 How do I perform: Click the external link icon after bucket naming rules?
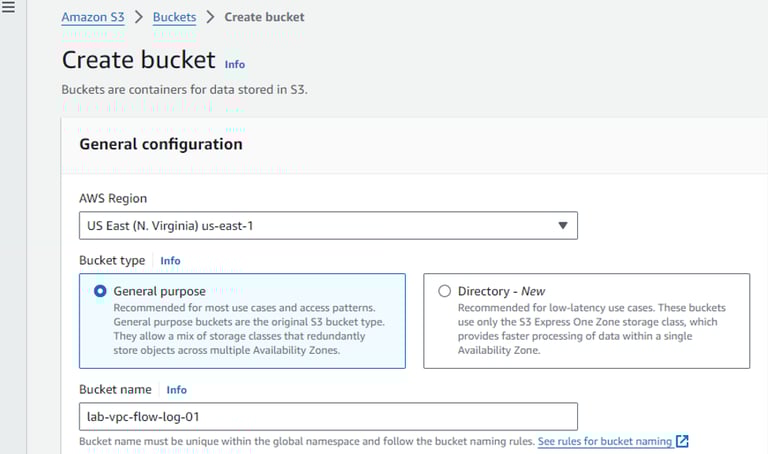[682, 441]
